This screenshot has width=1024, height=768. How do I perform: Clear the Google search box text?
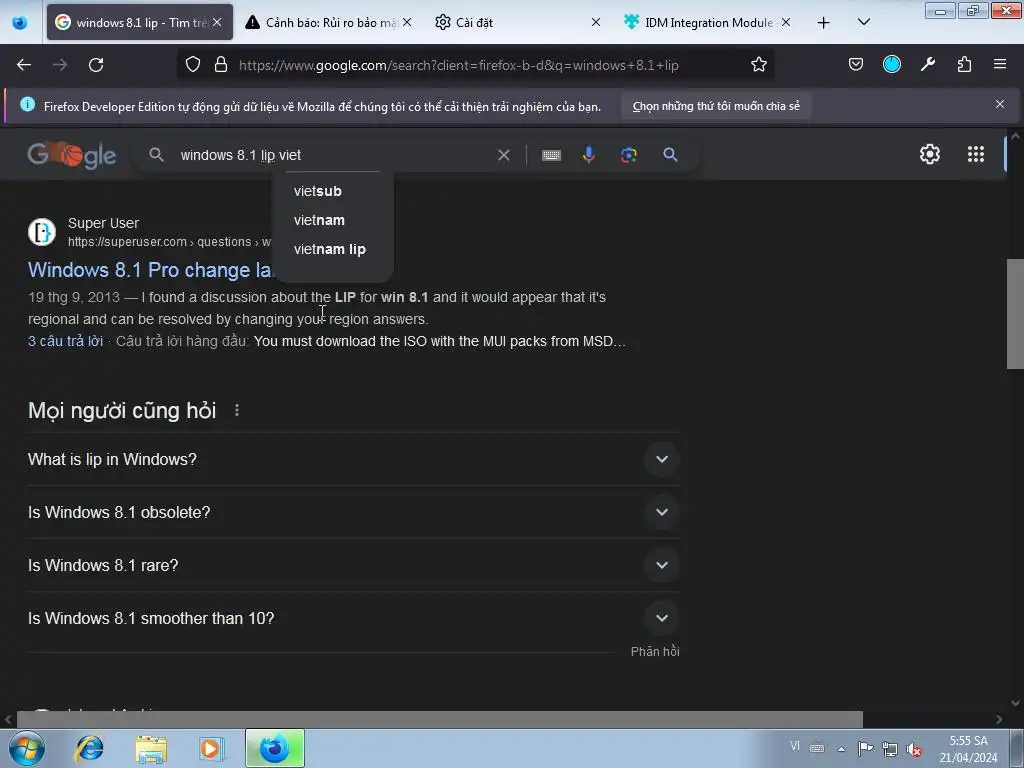click(x=504, y=155)
